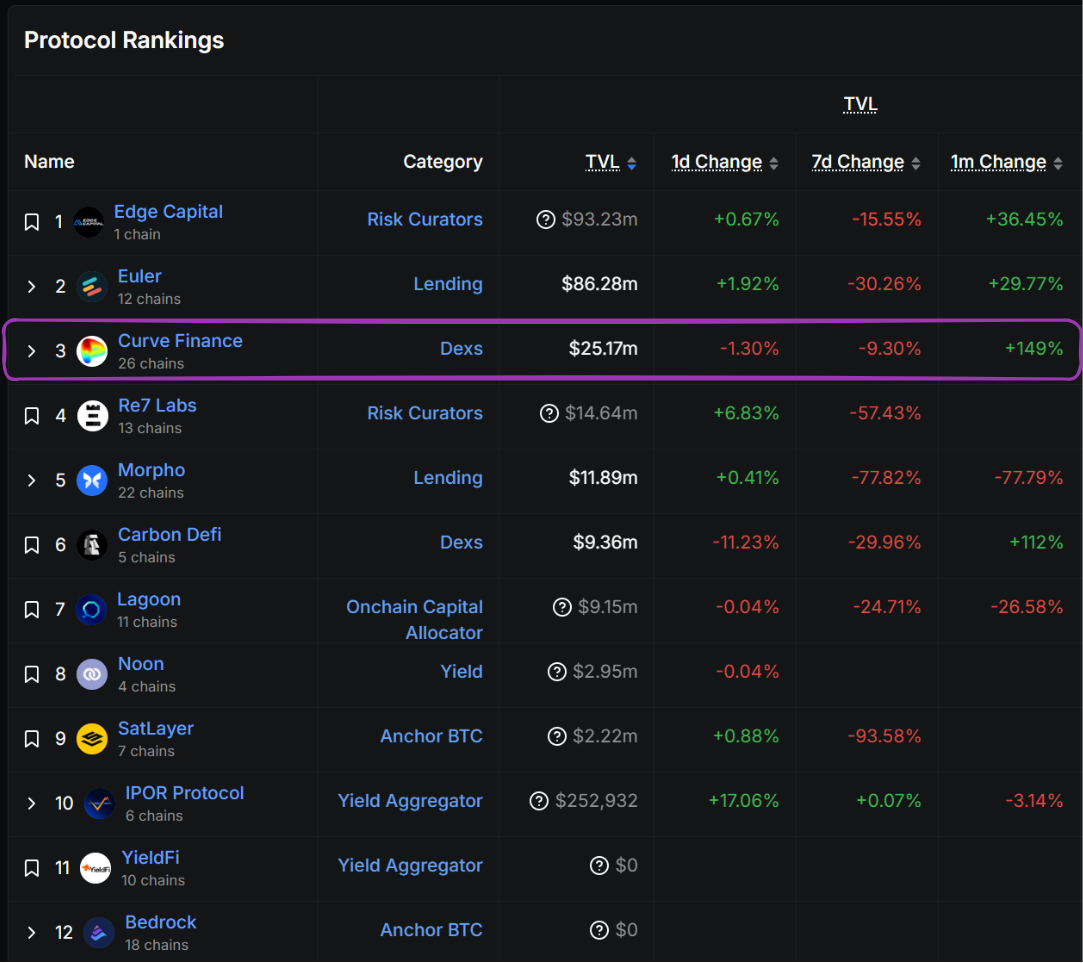Sort table by TVL column

611,162
